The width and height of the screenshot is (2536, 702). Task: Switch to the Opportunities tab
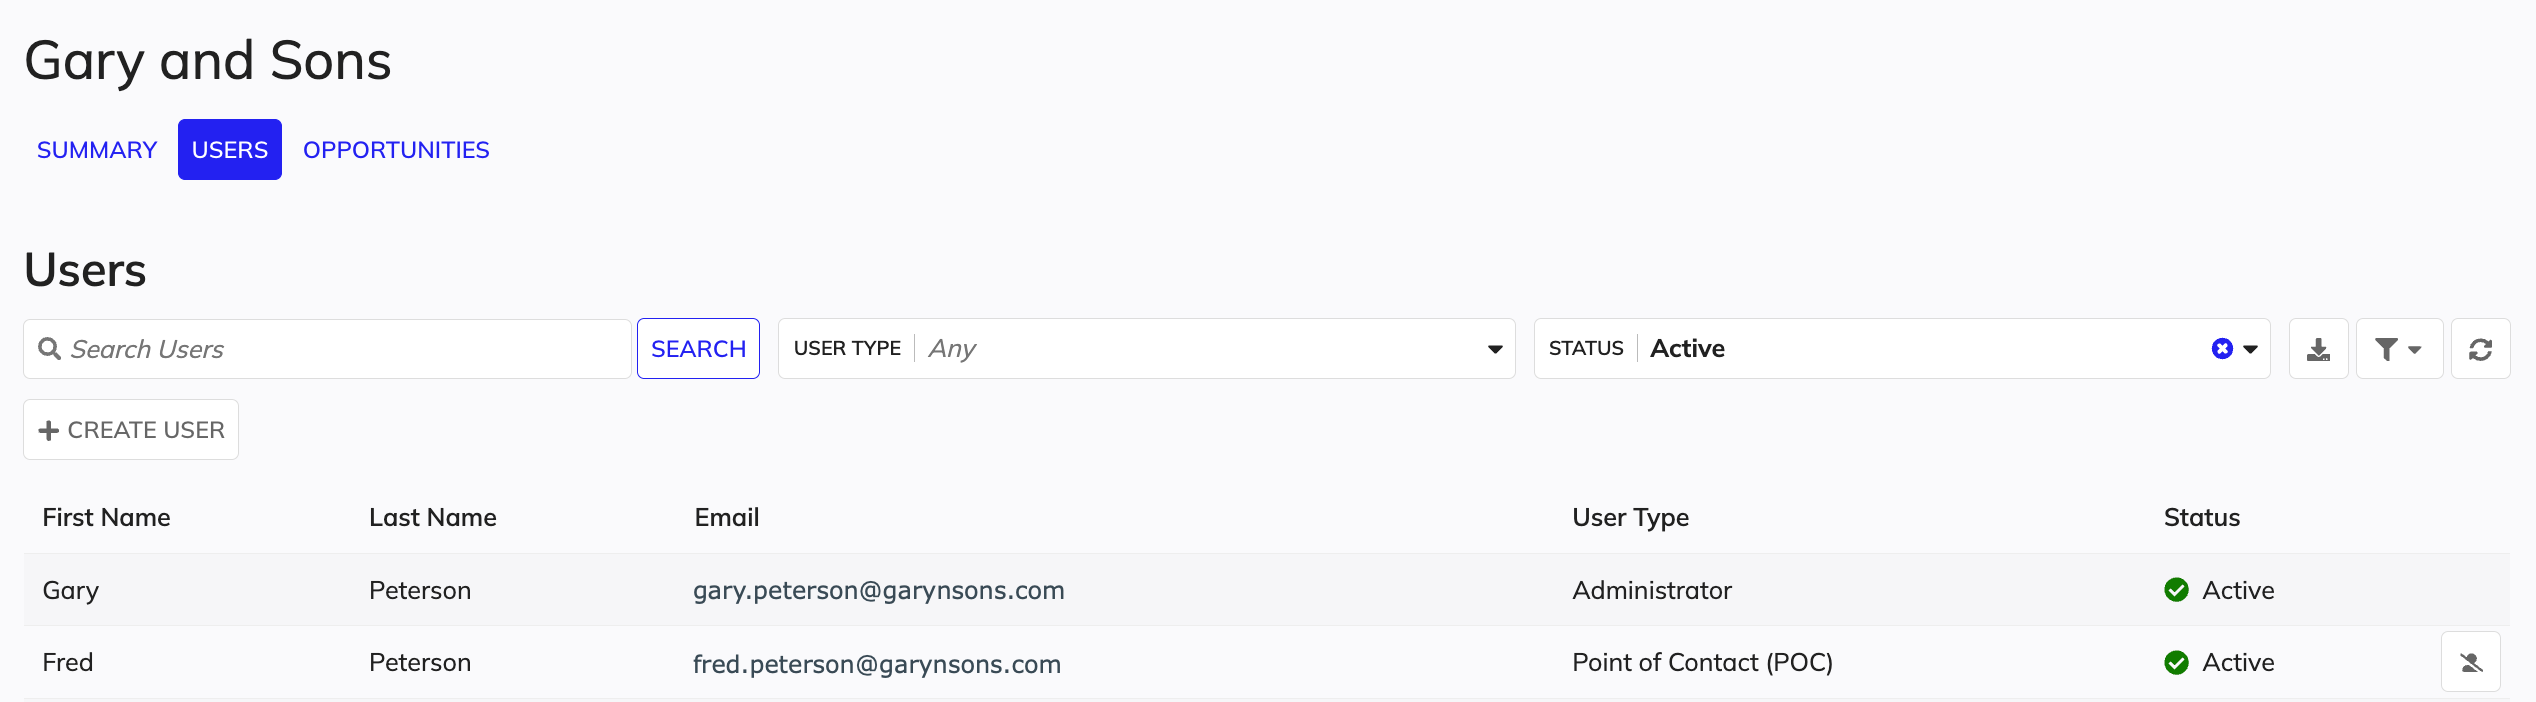coord(396,150)
